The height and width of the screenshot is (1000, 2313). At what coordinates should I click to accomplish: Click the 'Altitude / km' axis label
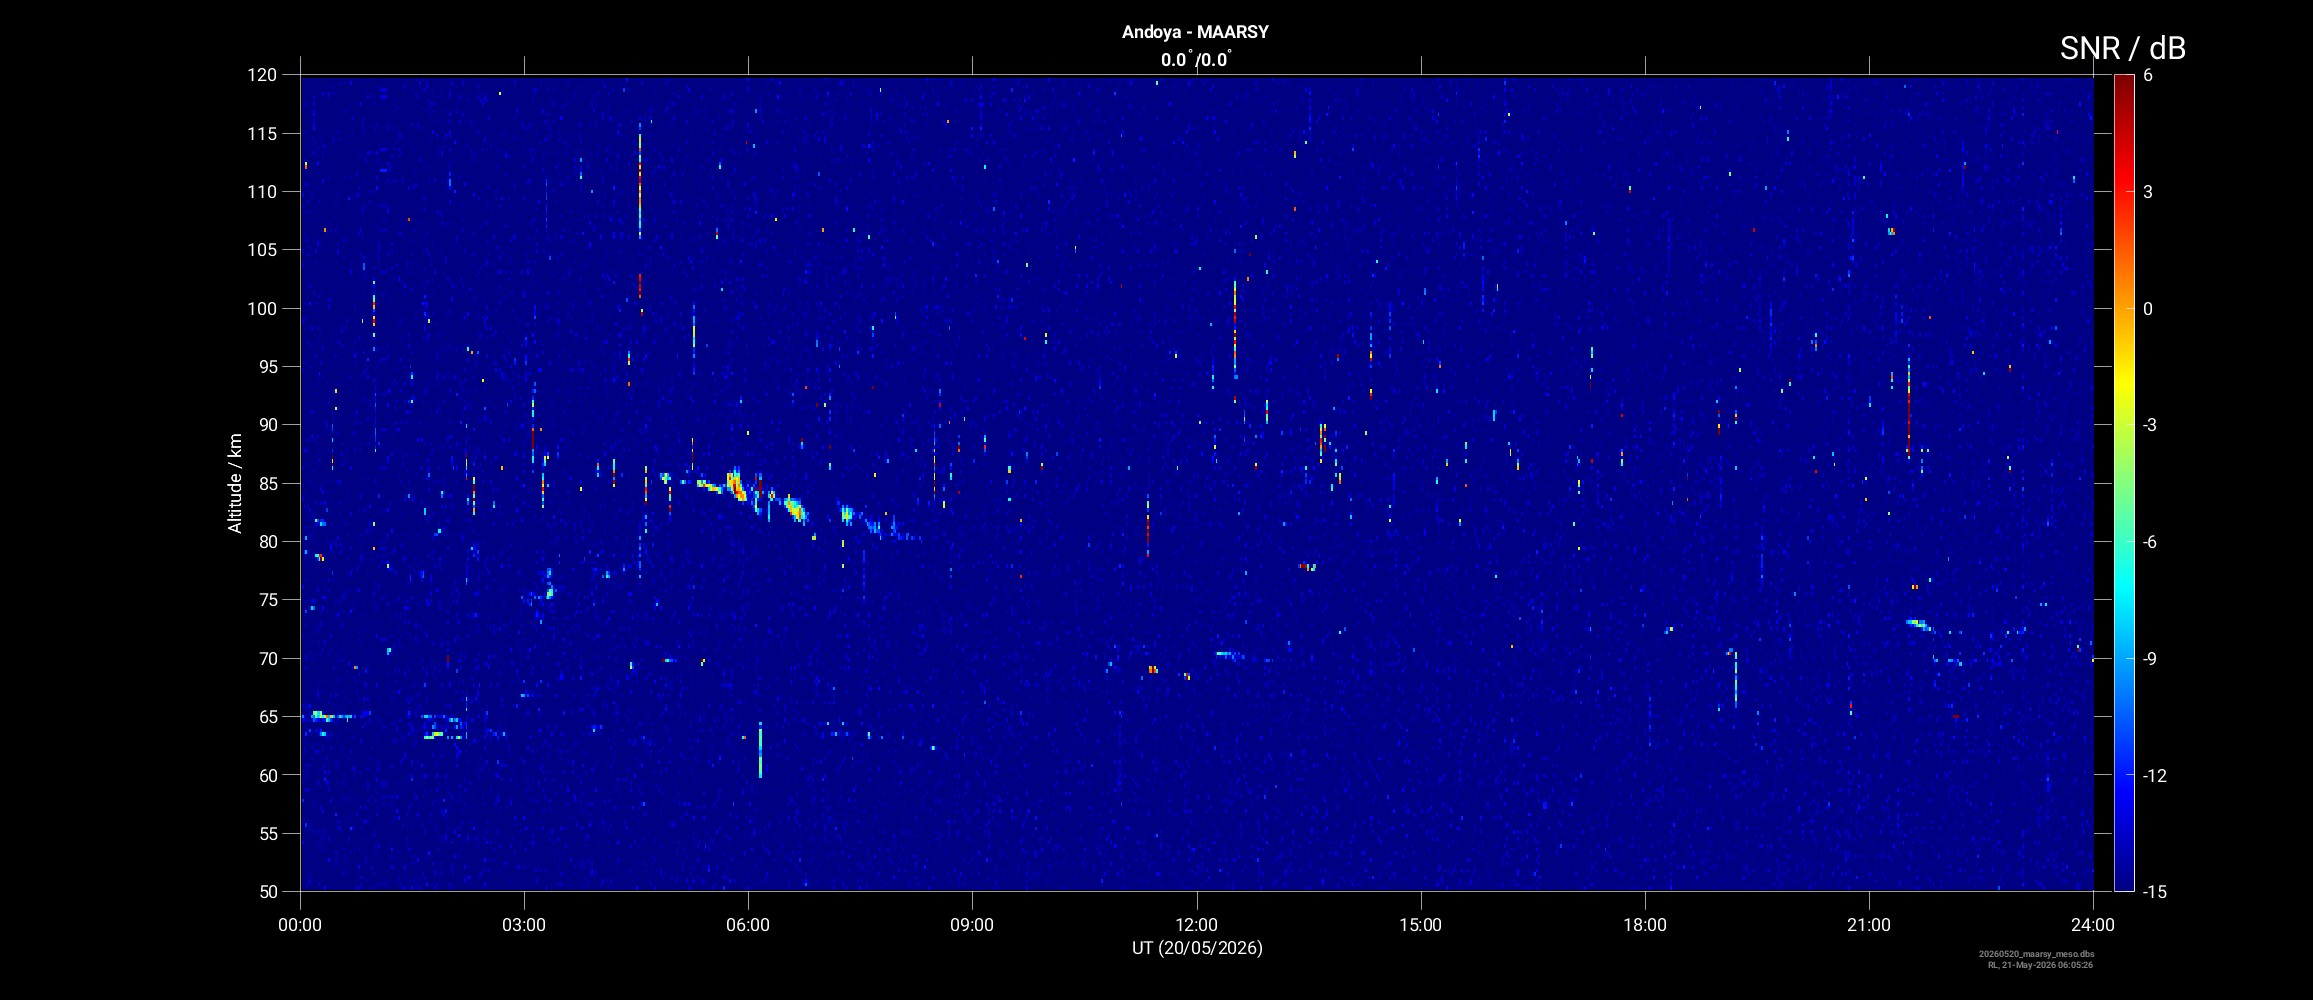(x=235, y=483)
